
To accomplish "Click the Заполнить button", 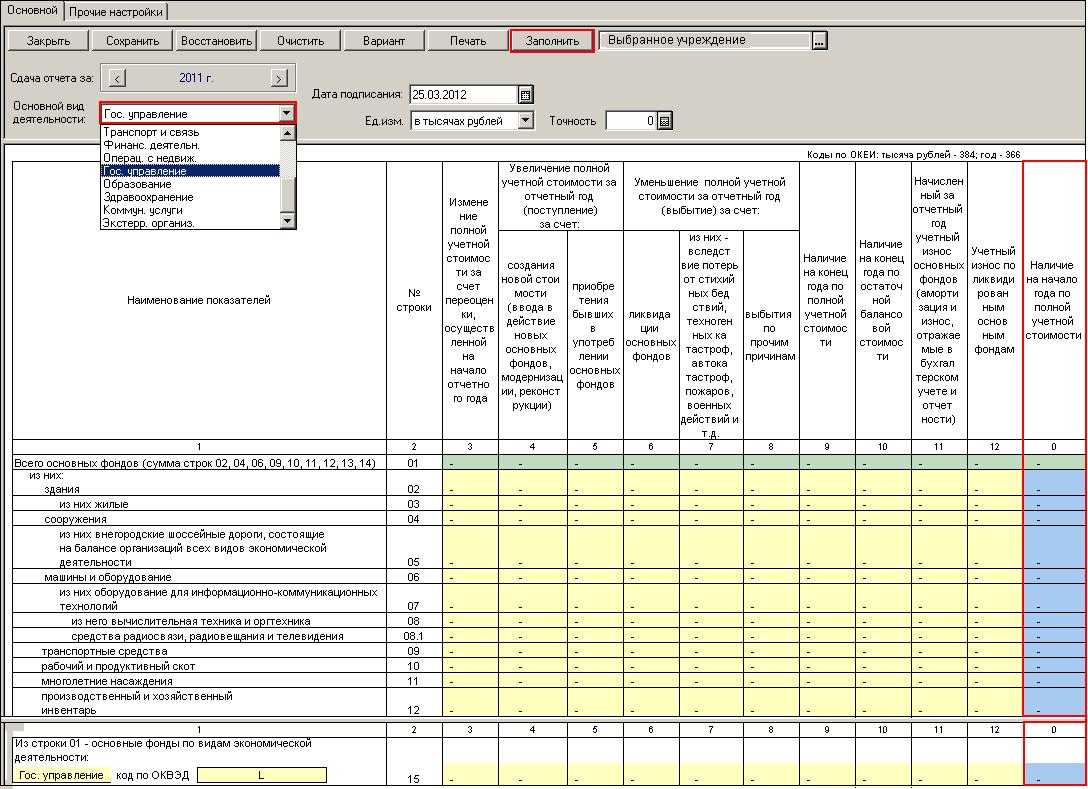I will (x=552, y=41).
